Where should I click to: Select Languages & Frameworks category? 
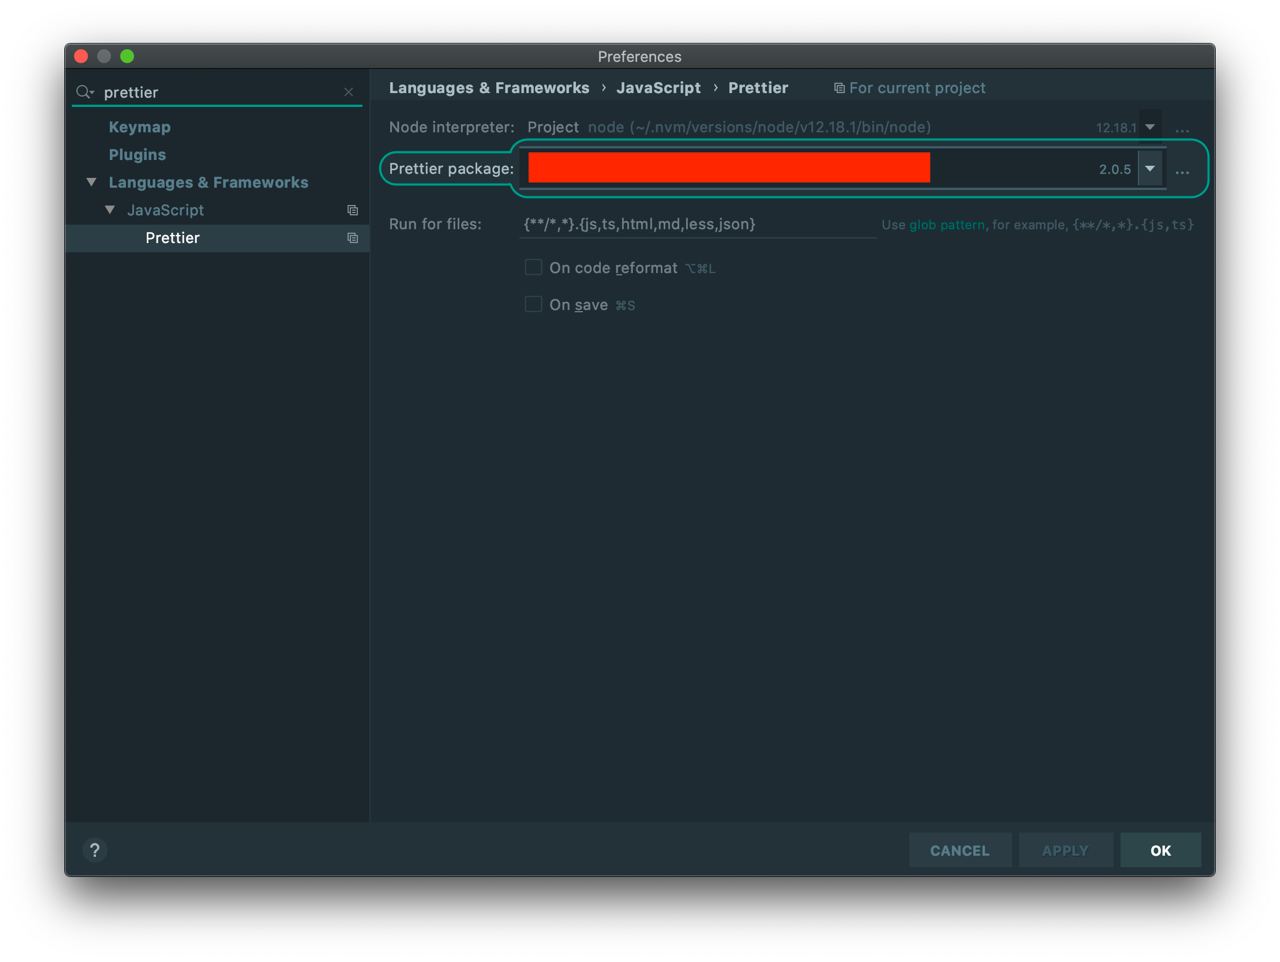click(x=208, y=182)
